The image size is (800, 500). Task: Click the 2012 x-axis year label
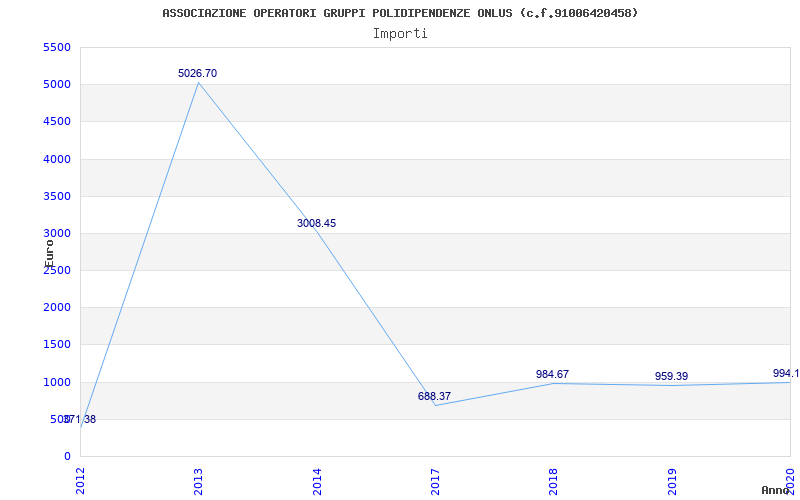point(80,481)
